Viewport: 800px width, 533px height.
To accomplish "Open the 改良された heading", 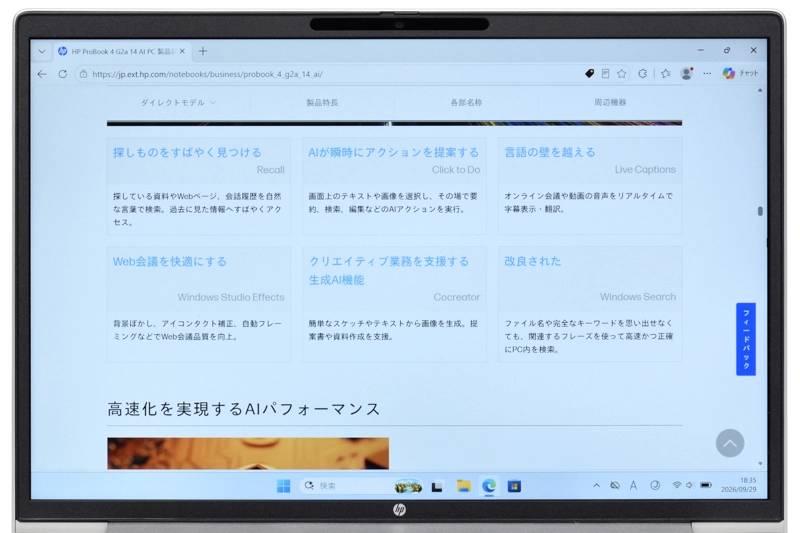I will click(x=532, y=261).
